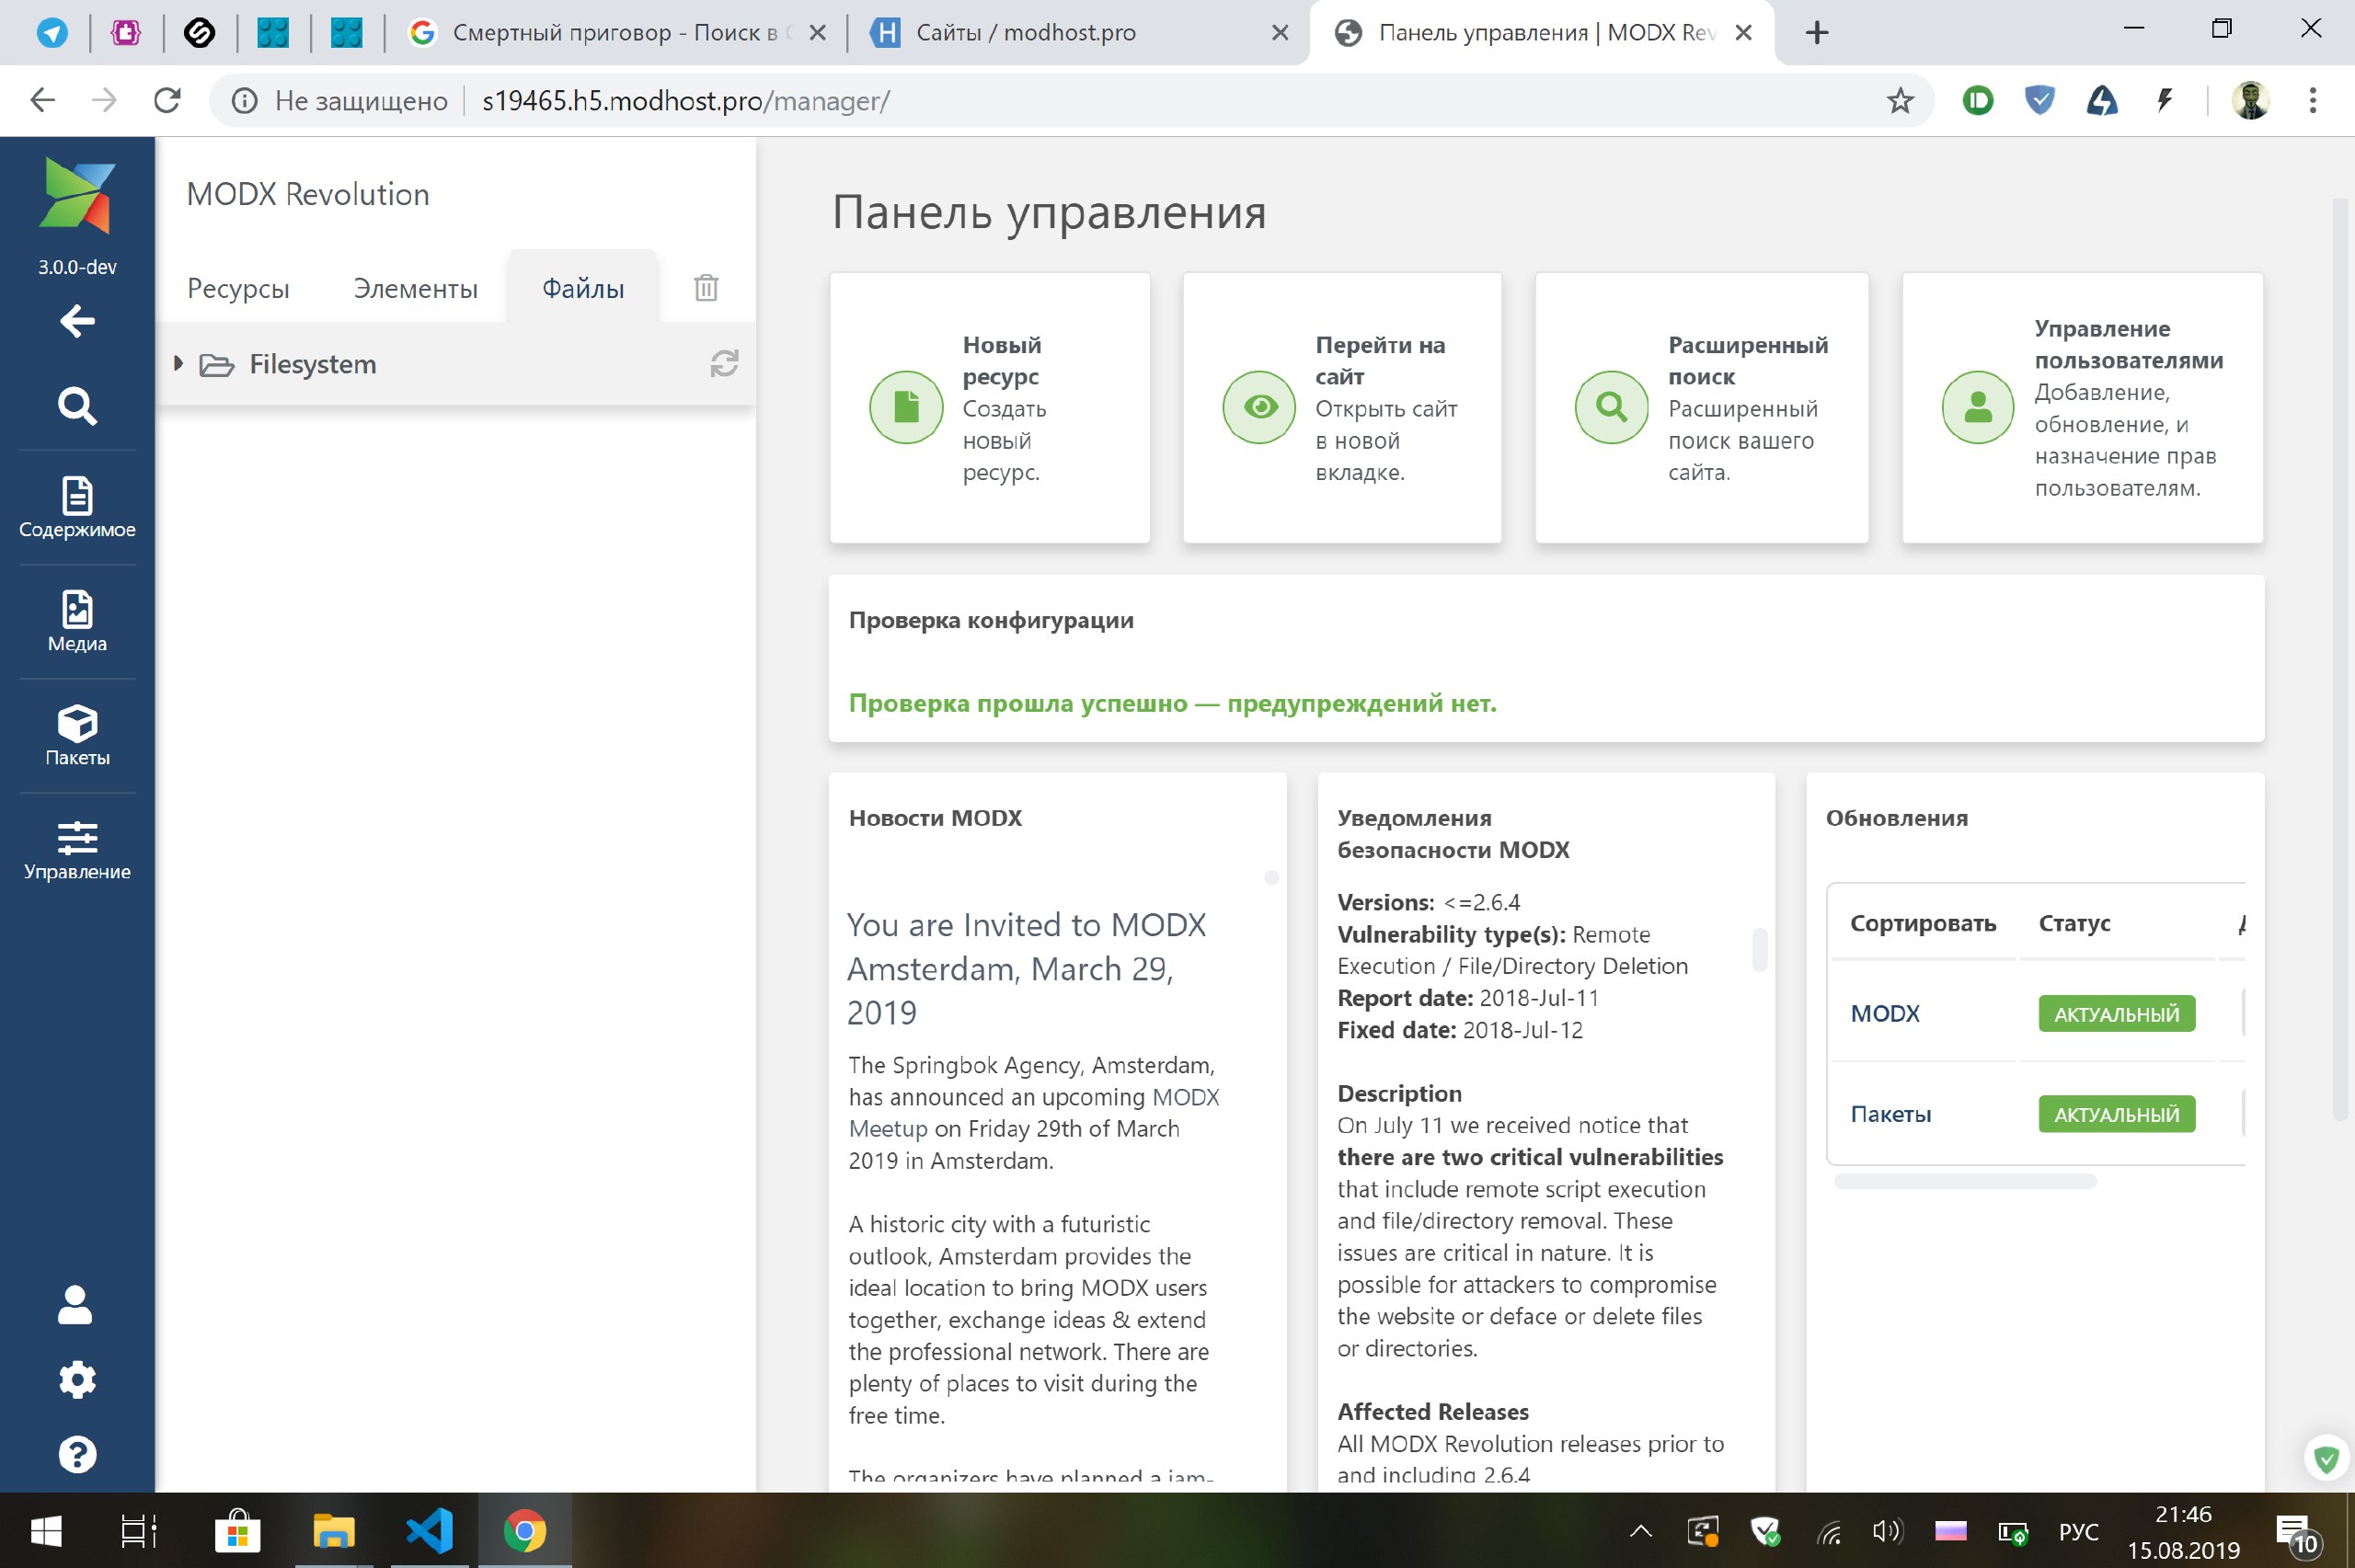Sort by the Сортировать column header
Image resolution: width=2355 pixels, height=1568 pixels.
(x=1922, y=923)
